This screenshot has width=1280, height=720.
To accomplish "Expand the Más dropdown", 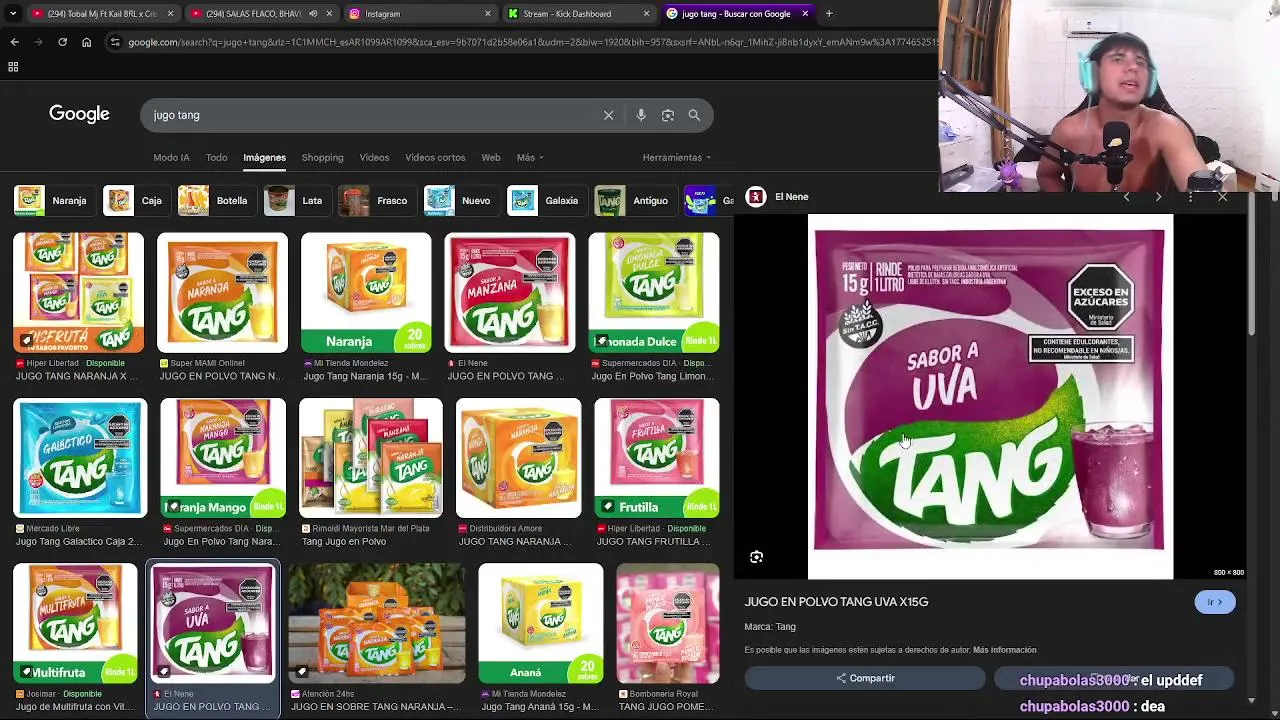I will (x=530, y=157).
